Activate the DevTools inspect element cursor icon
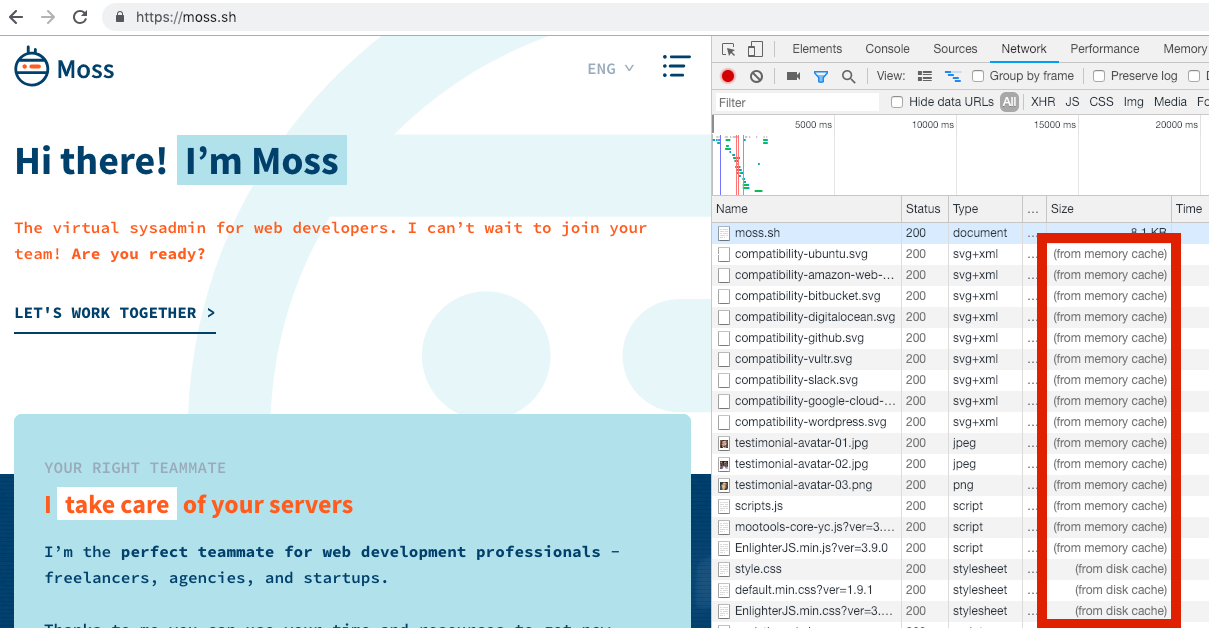 click(729, 49)
